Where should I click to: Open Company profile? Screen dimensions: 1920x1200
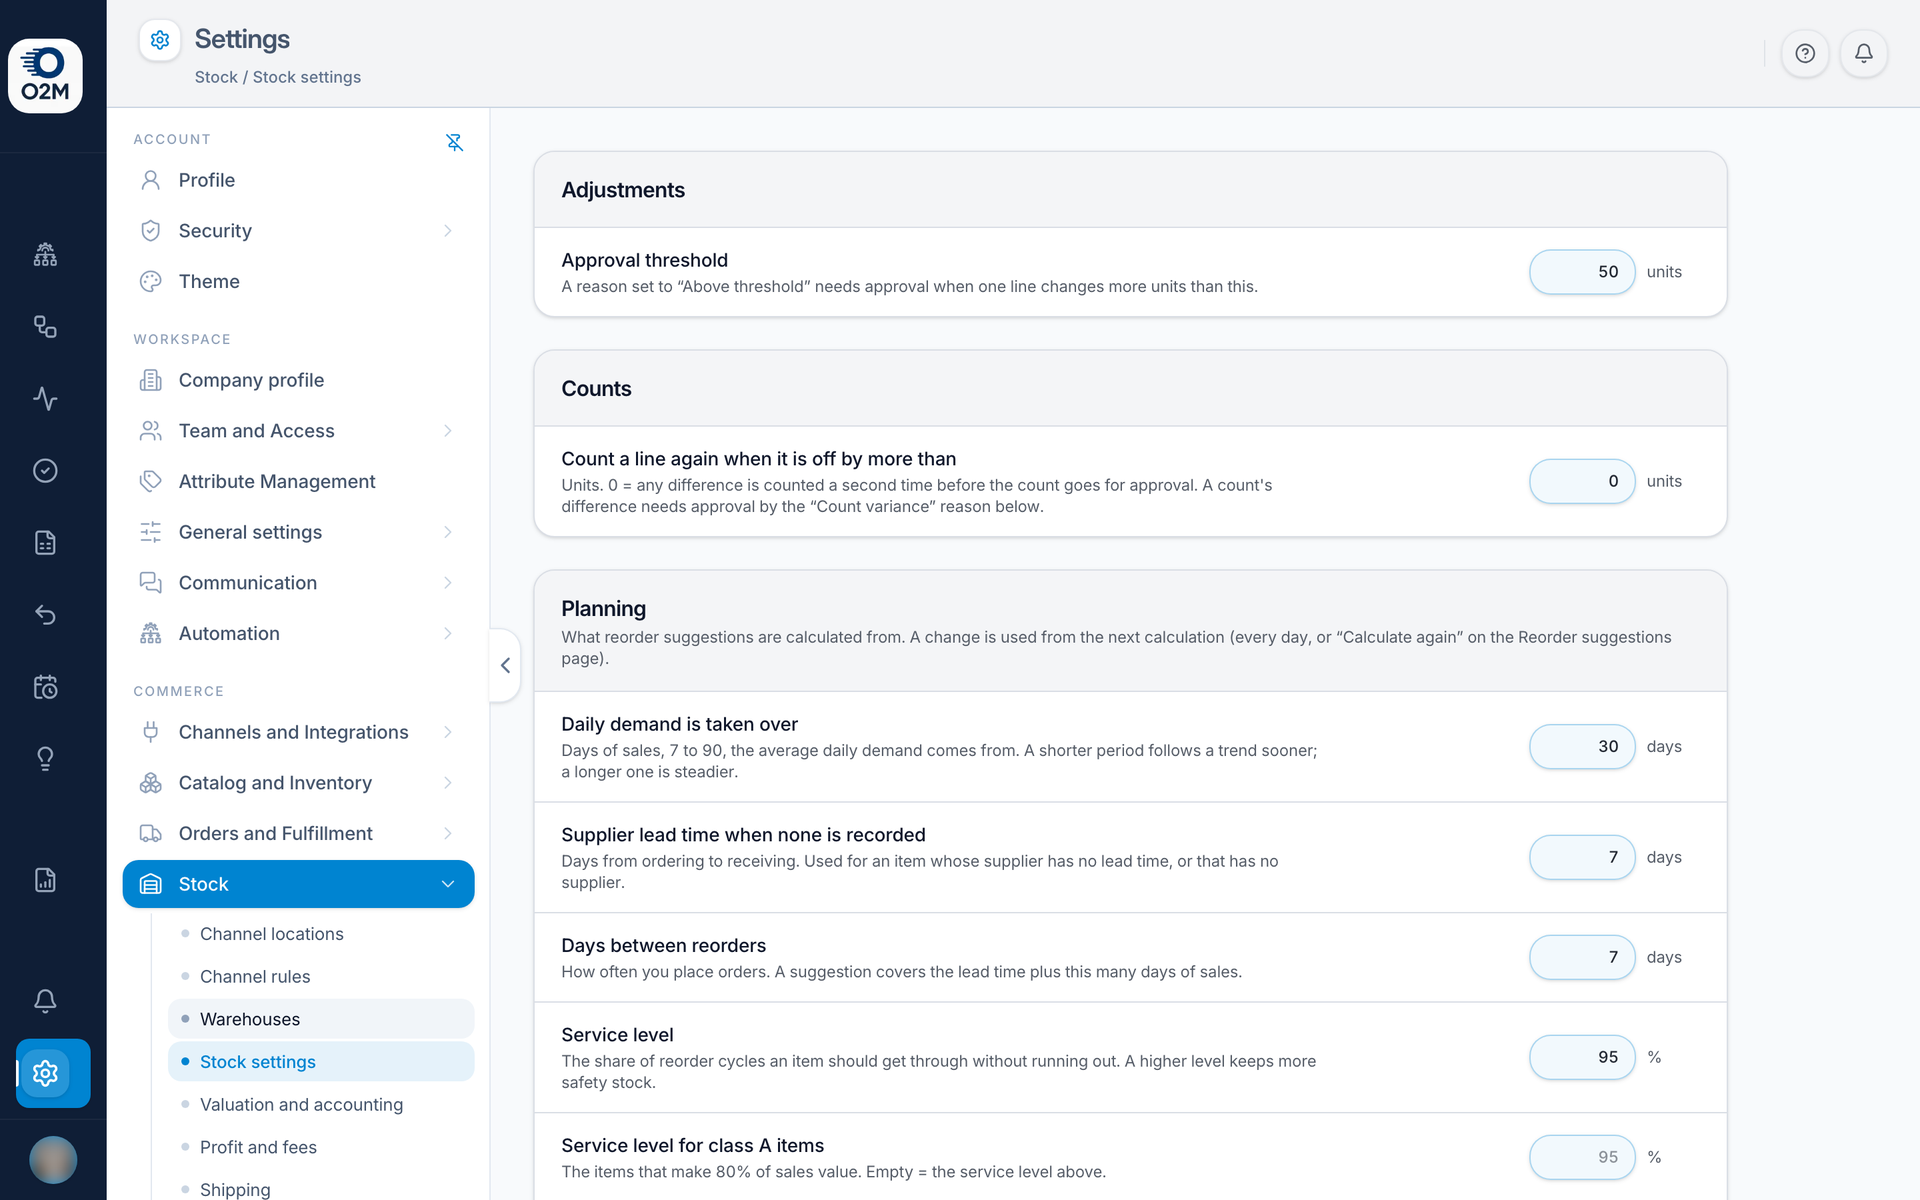[298, 380]
